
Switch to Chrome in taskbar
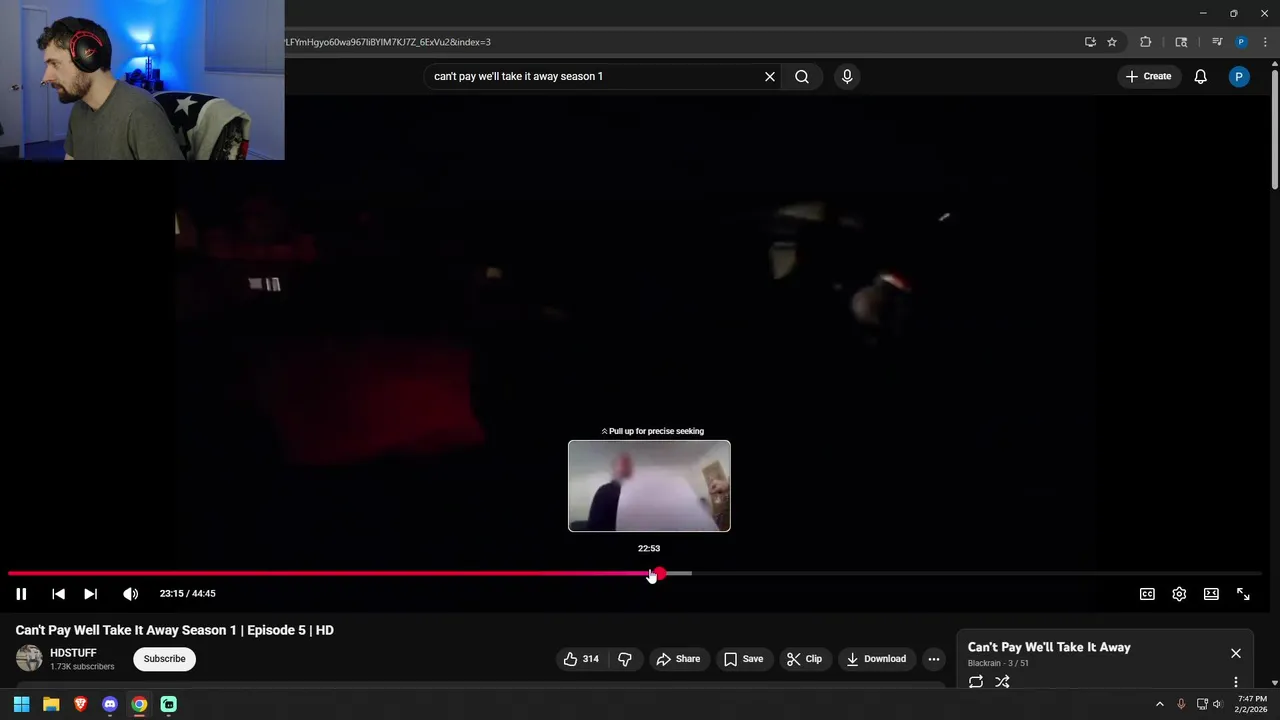[x=139, y=704]
